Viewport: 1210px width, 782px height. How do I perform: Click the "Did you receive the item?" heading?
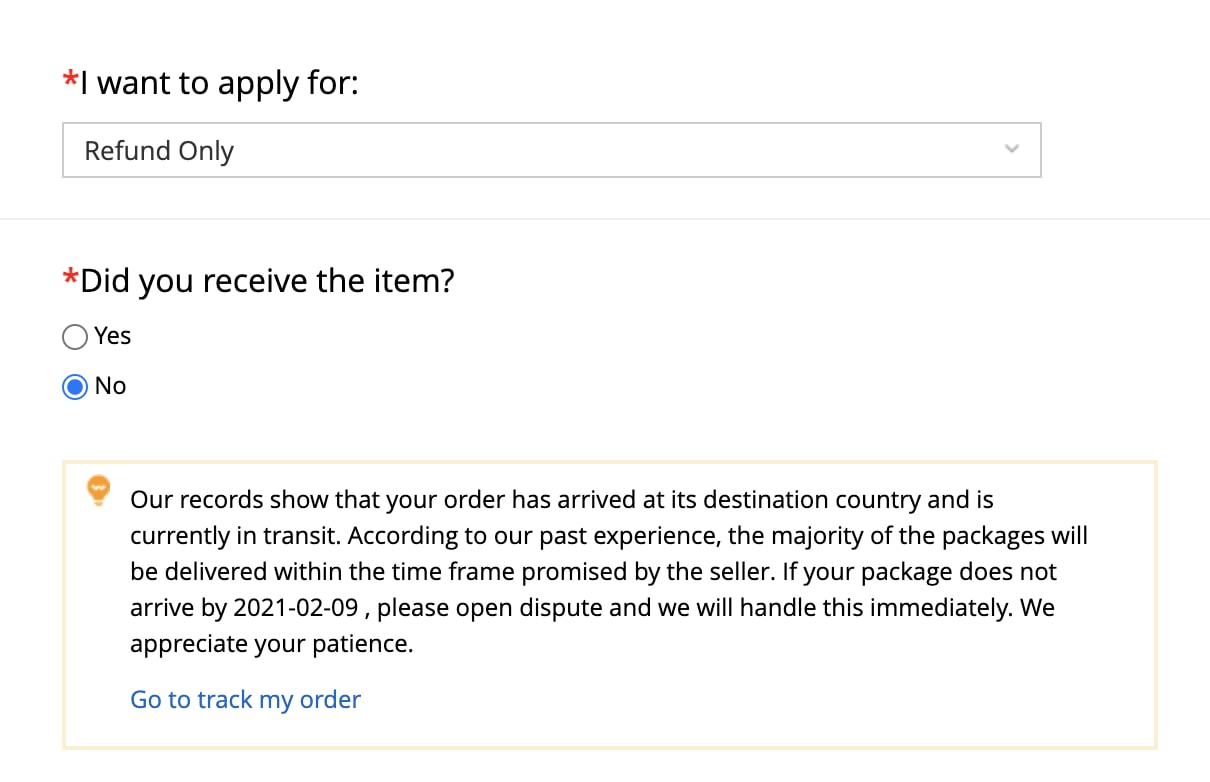pos(267,281)
